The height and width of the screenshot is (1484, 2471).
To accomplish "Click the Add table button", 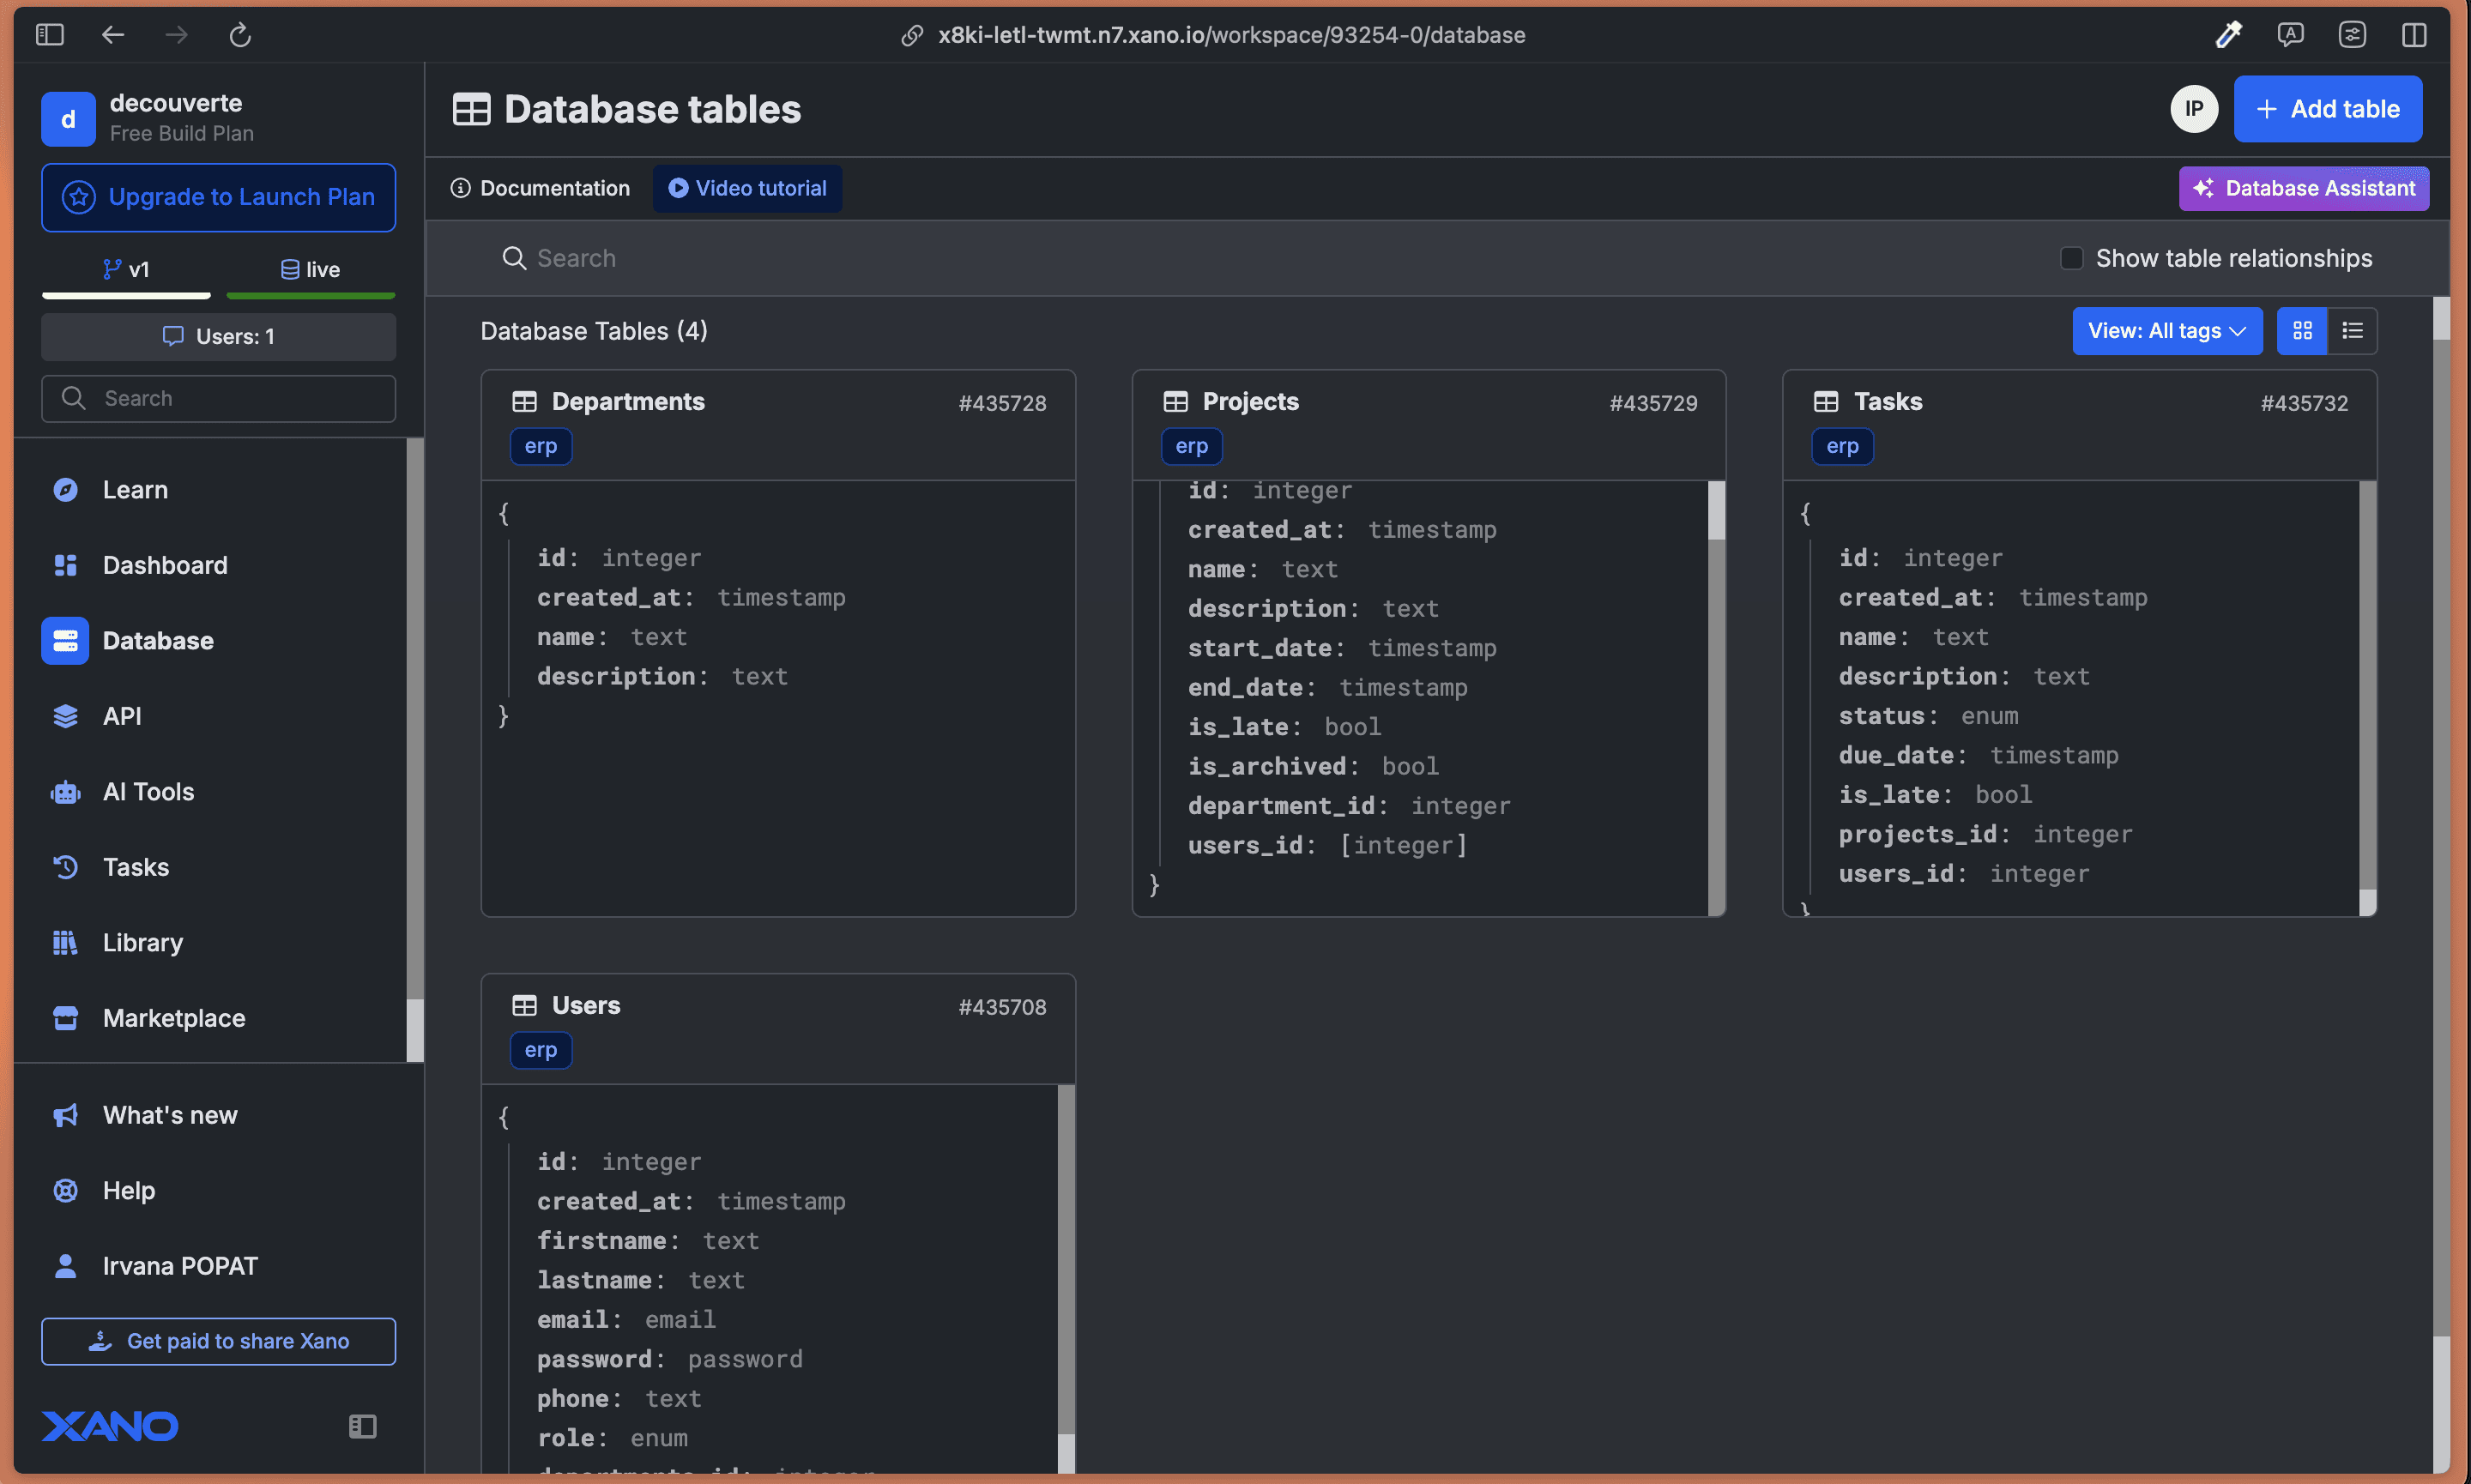I will point(2328,109).
